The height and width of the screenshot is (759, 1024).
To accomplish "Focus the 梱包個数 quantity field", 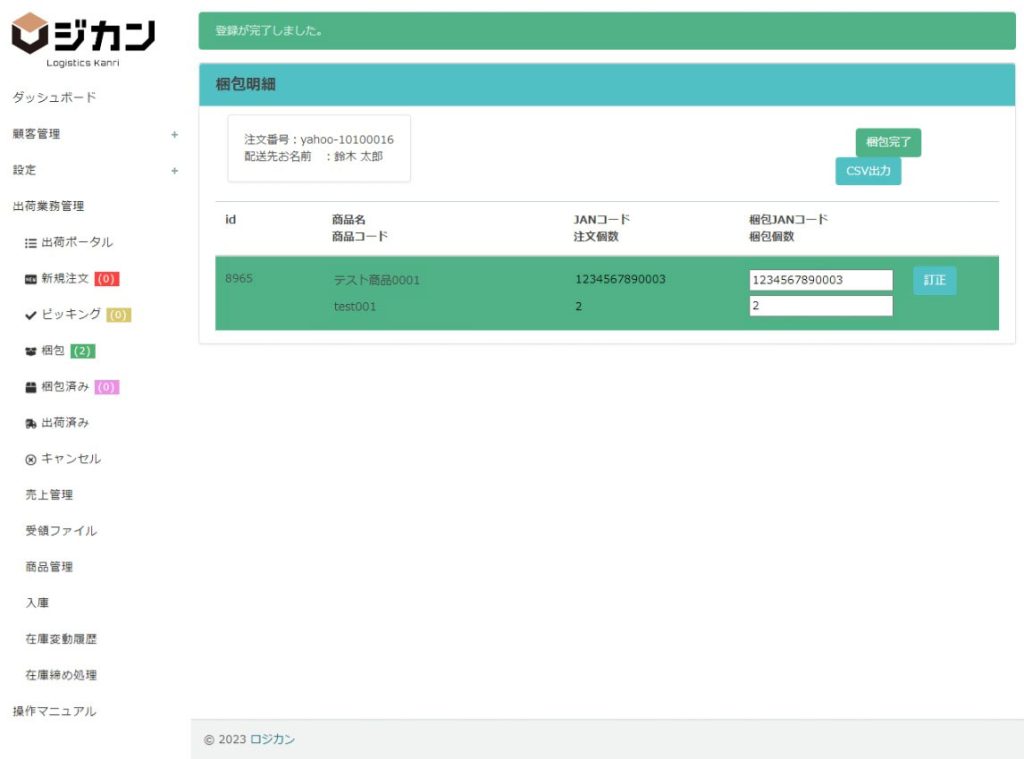I will click(x=820, y=306).
